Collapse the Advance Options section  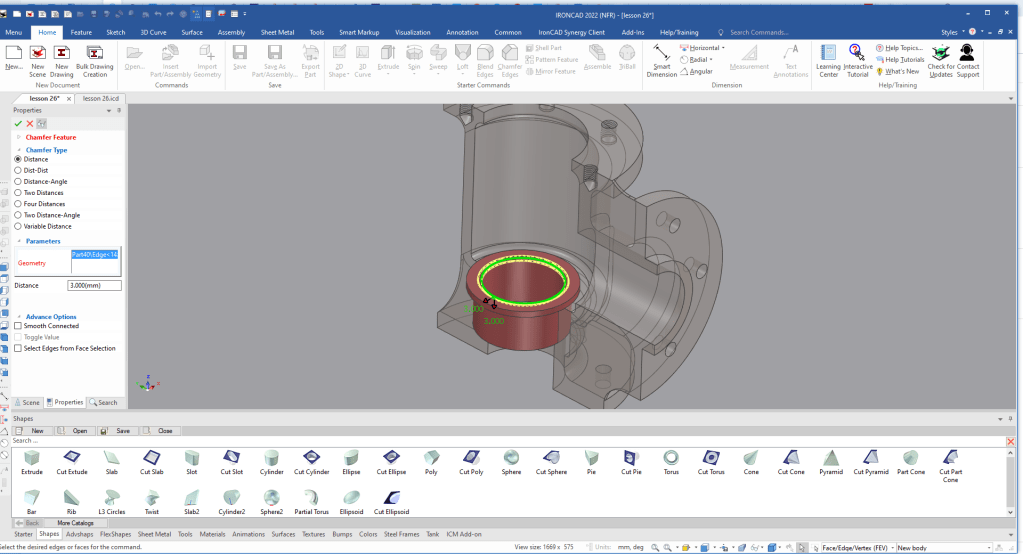[19, 317]
